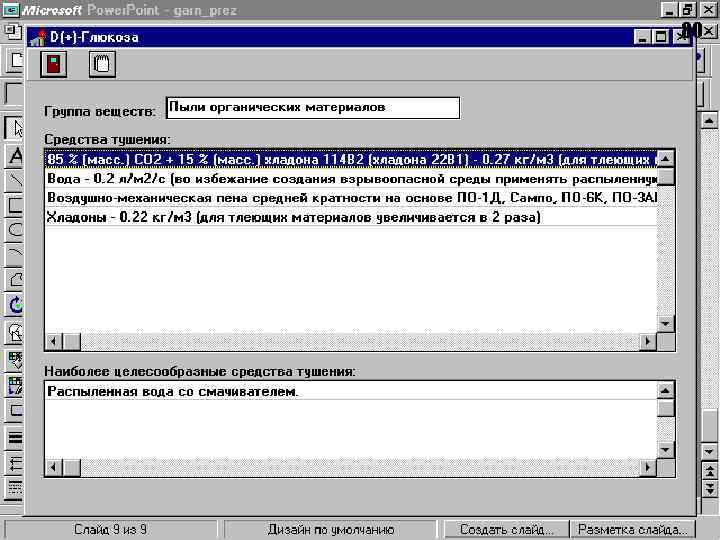Click right arrow of Средства тушения horizontal scrollbar
The image size is (720, 540).
pos(648,342)
